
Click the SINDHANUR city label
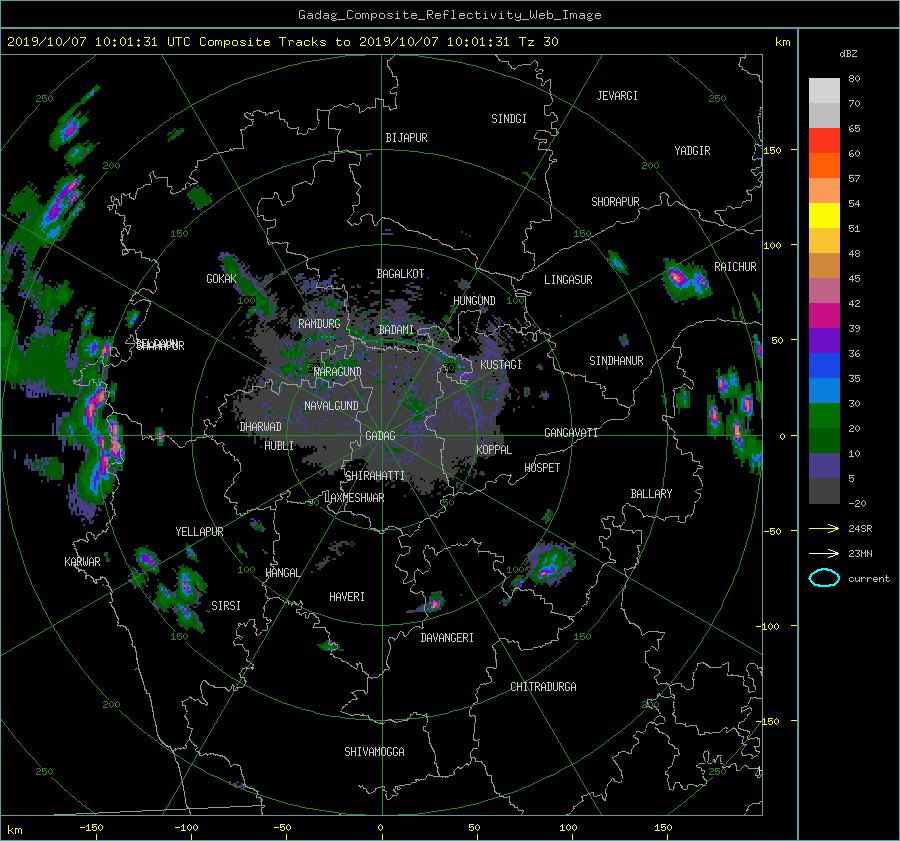616,361
